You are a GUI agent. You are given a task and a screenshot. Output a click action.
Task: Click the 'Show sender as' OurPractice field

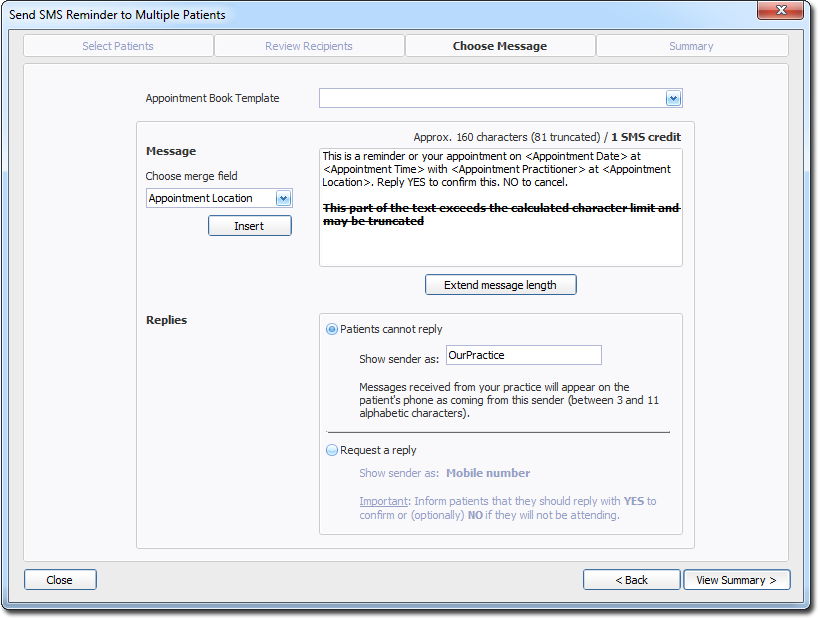click(523, 355)
